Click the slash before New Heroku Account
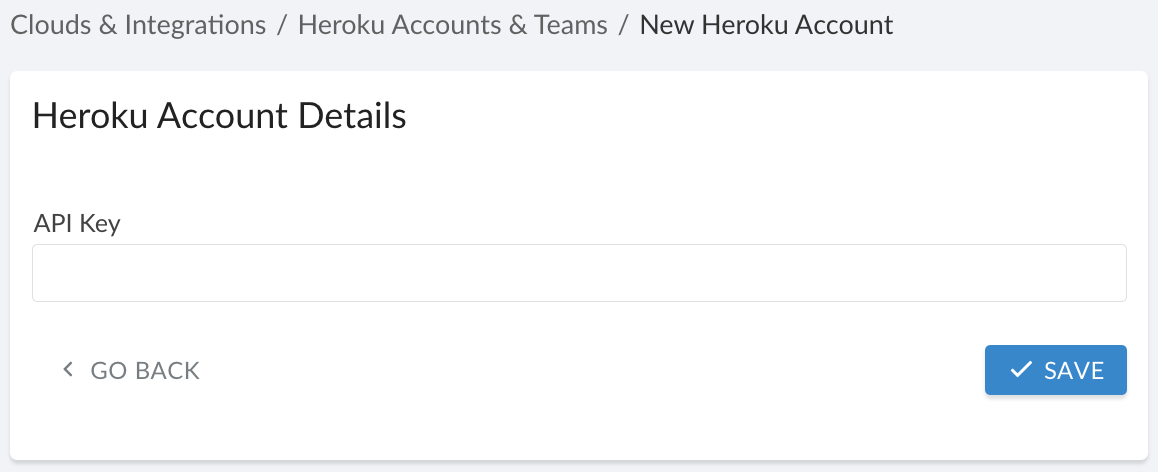This screenshot has height=472, width=1158. click(624, 24)
